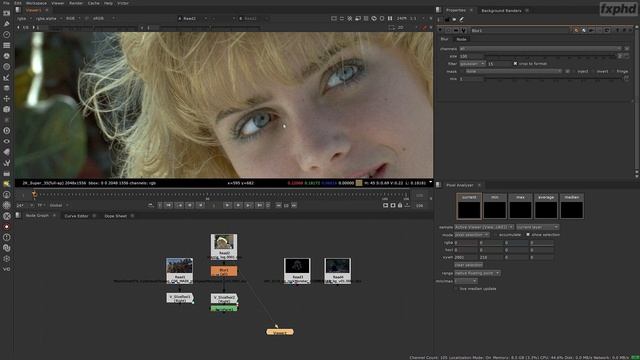This screenshot has width=640, height=360.
Task: Open the Channel nodes toolbar menu
Action: coord(7,45)
